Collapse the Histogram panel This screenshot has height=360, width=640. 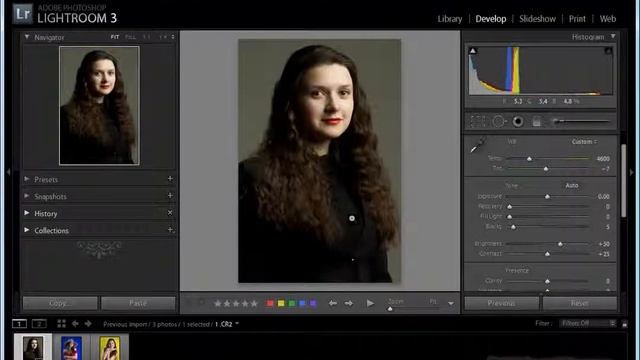[613, 36]
